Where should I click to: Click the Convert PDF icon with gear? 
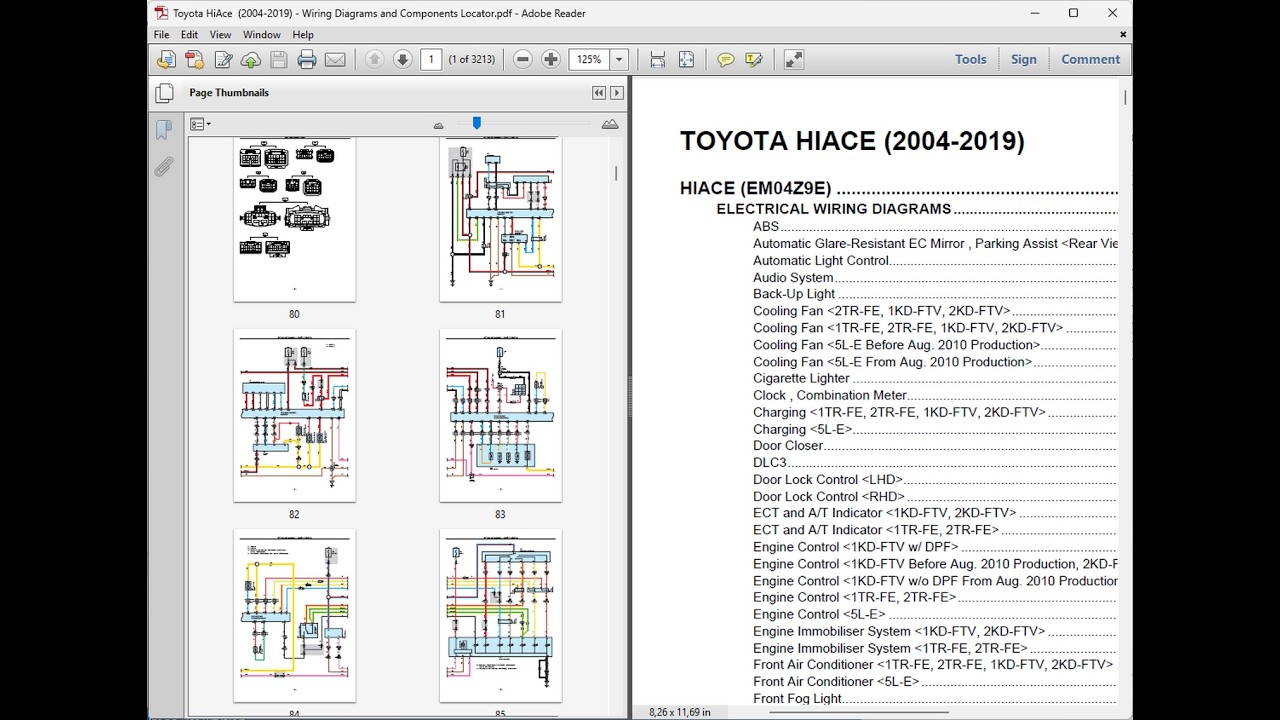pyautogui.click(x=194, y=60)
